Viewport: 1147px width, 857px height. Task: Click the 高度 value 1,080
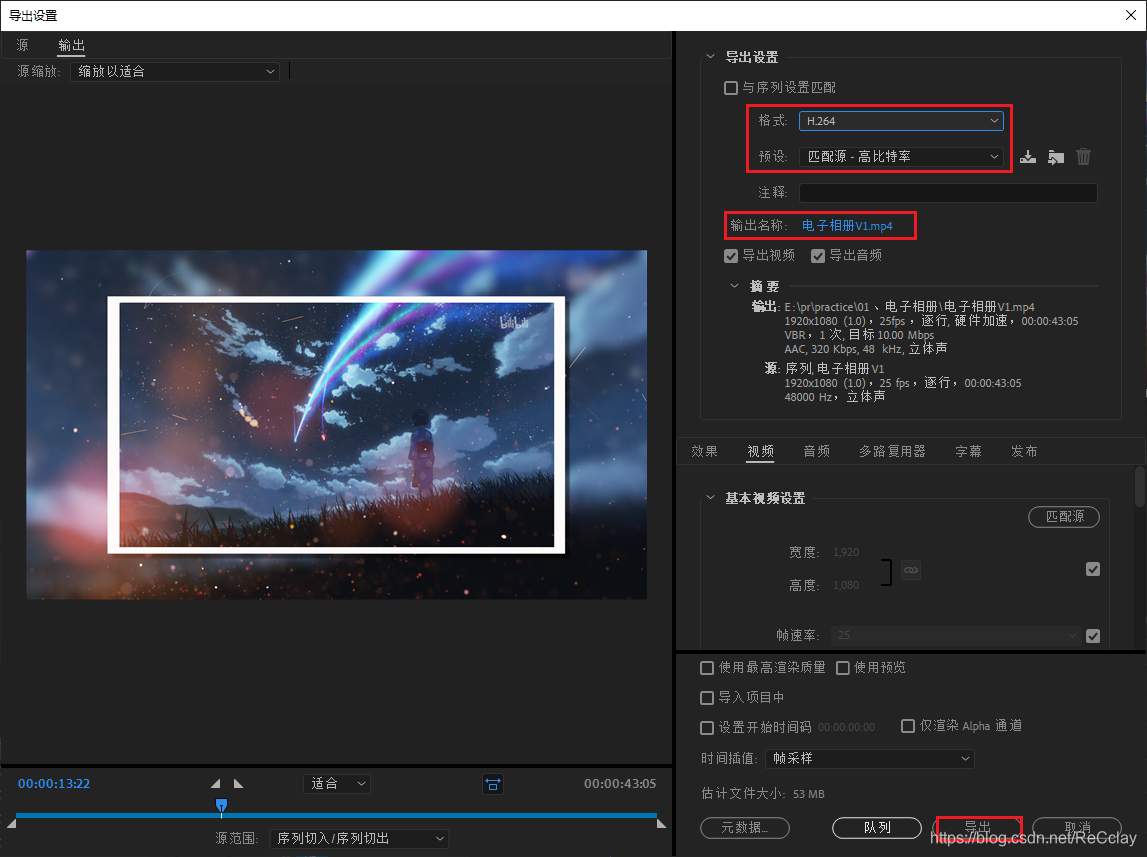[846, 586]
